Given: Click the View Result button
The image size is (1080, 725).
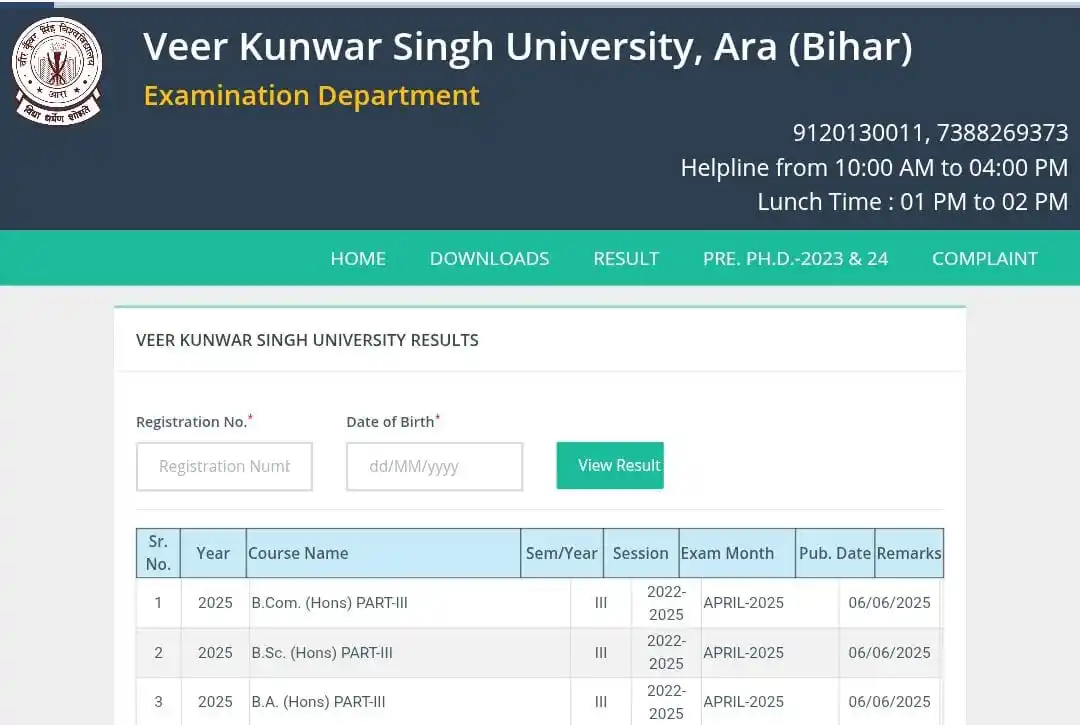Looking at the screenshot, I should point(610,465).
